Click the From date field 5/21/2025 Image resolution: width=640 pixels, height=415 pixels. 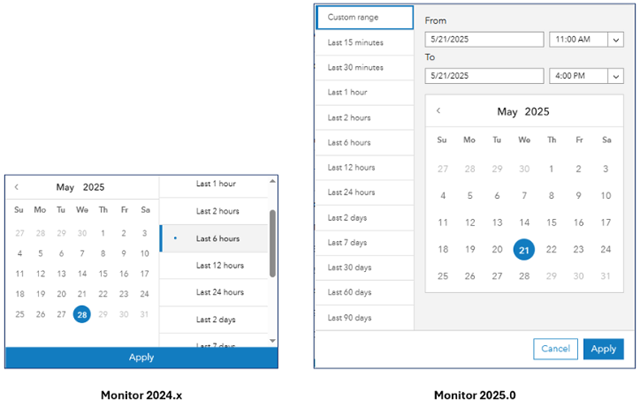pyautogui.click(x=484, y=40)
